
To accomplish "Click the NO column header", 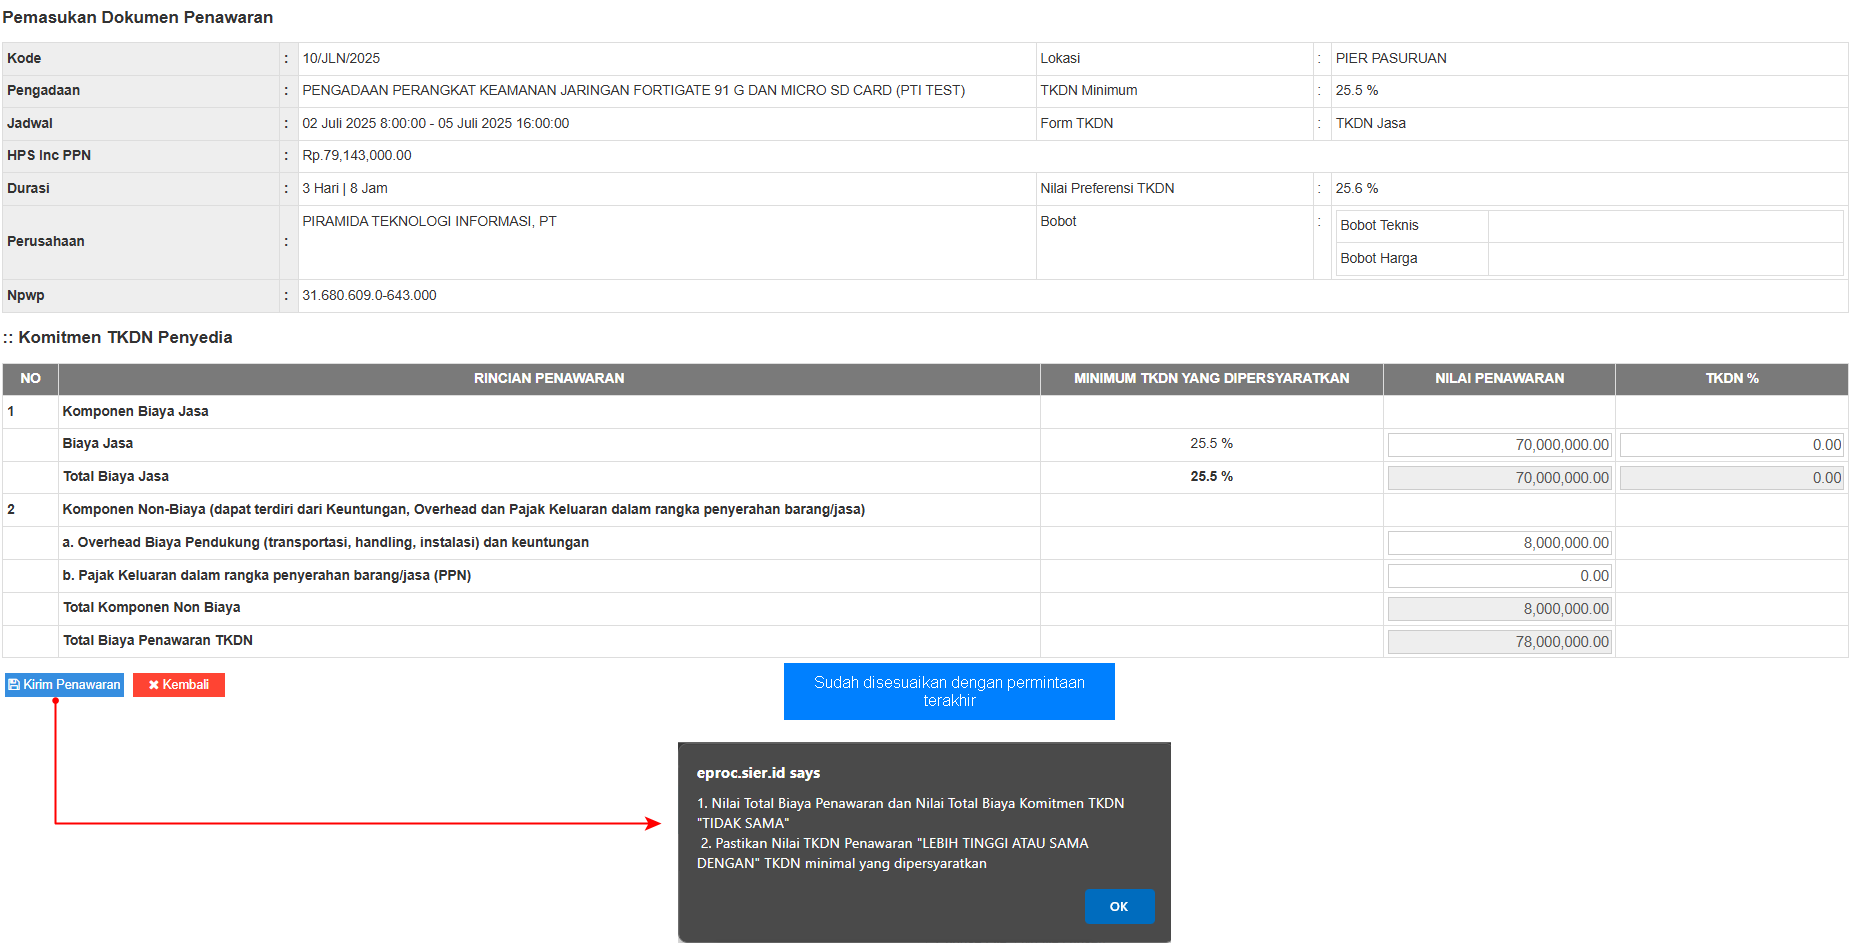I will [x=30, y=379].
